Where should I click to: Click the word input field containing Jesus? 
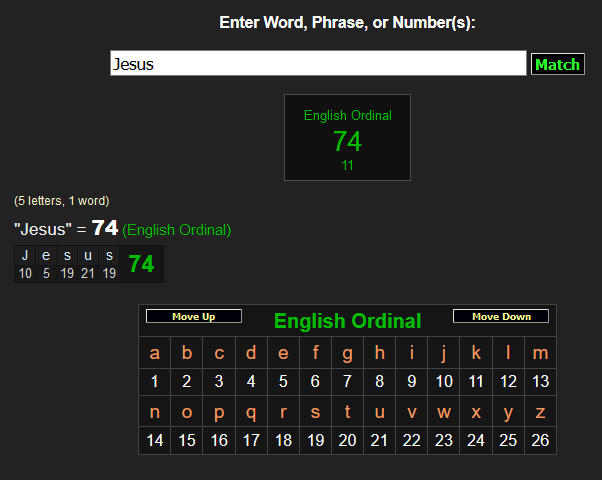(x=317, y=64)
